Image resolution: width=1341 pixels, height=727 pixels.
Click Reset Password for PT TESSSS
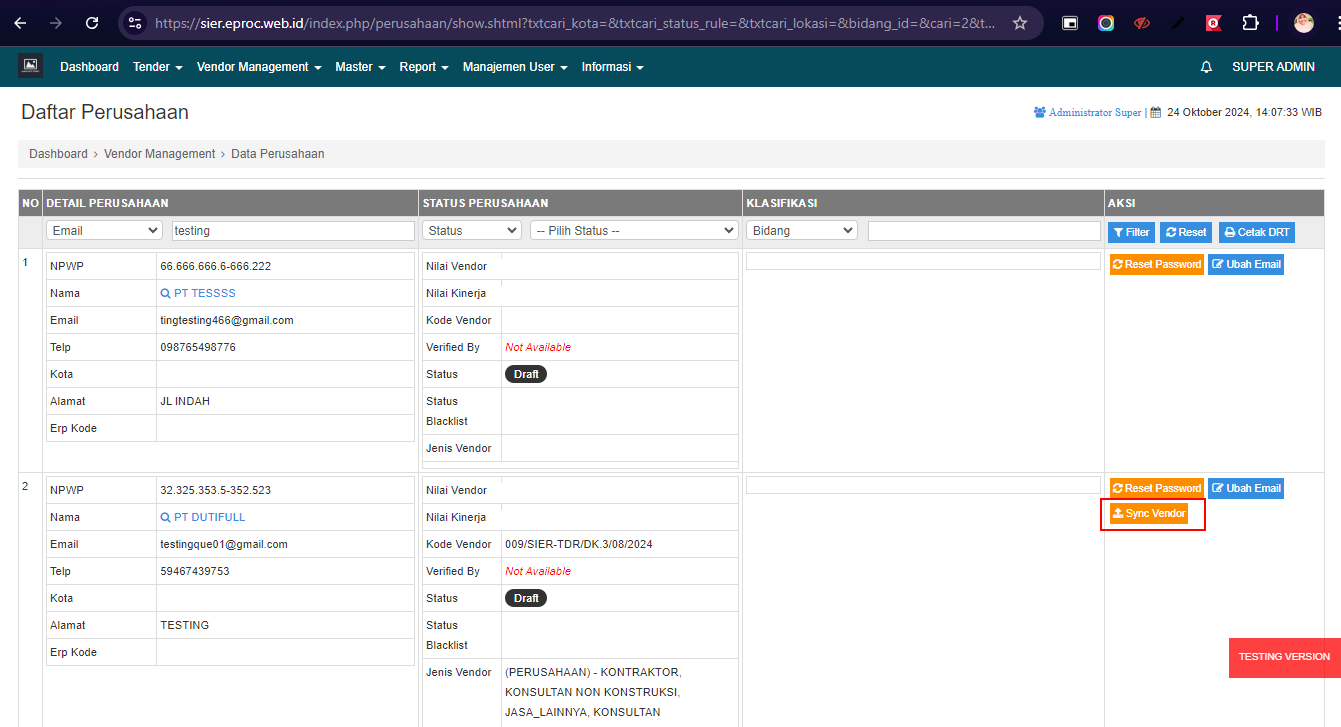(1156, 265)
